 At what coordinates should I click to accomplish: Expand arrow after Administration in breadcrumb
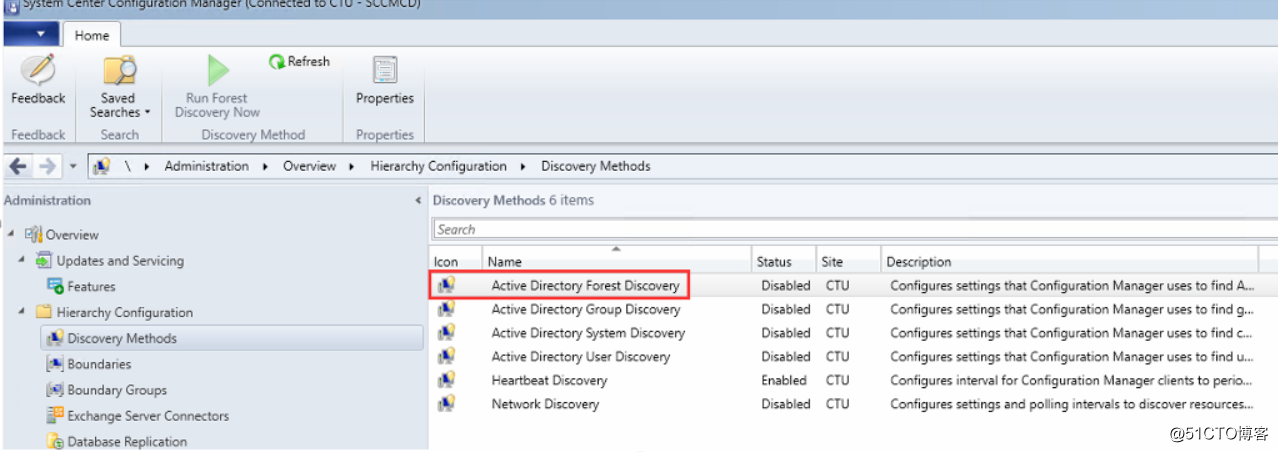coord(266,167)
